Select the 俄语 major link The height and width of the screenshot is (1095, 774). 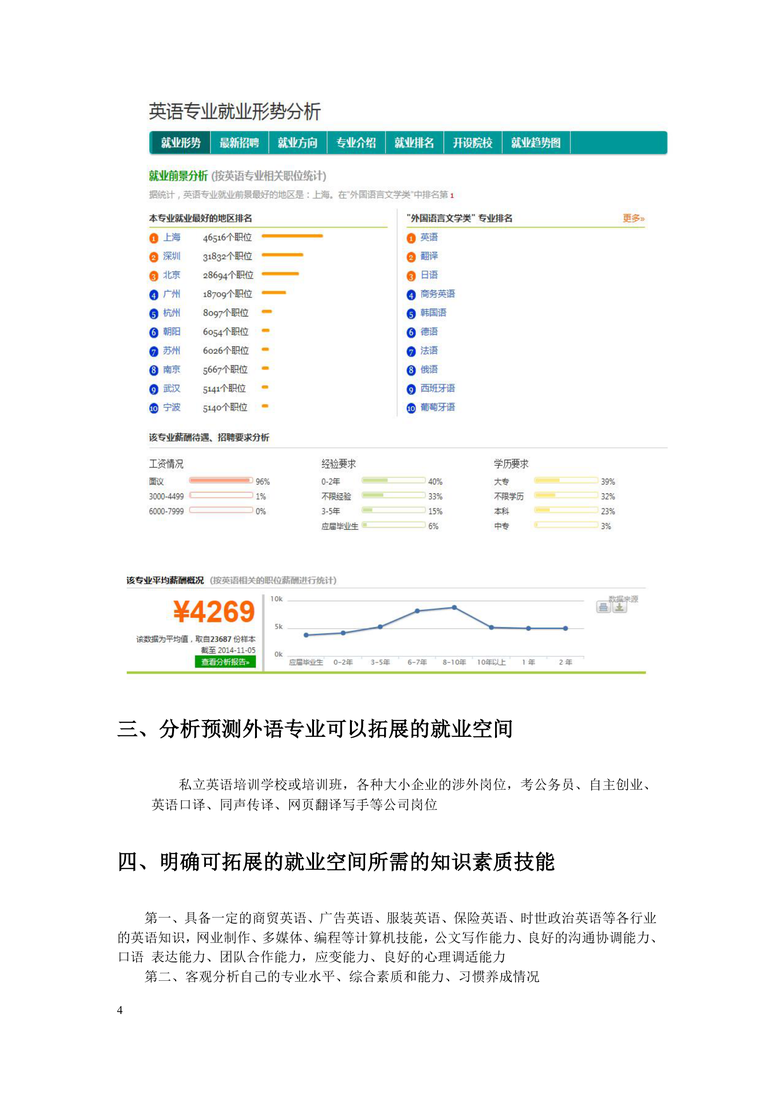430,369
